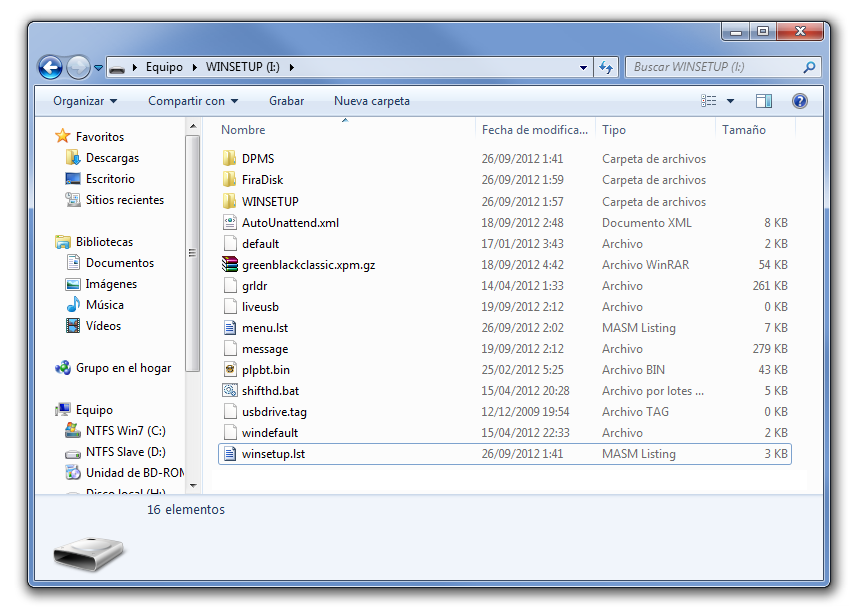
Task: Select the DPMS folder icon
Action: click(230, 158)
